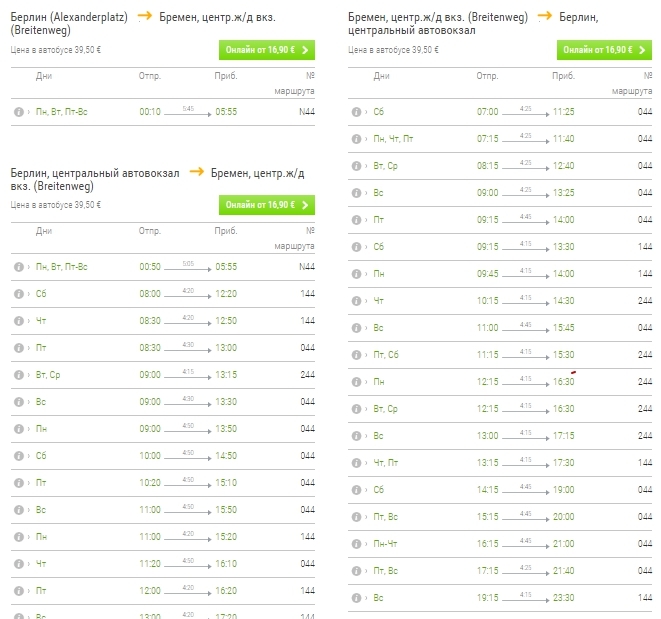
Task: Show info for the 07:00 Saturday Bremen departure
Action: point(356,112)
